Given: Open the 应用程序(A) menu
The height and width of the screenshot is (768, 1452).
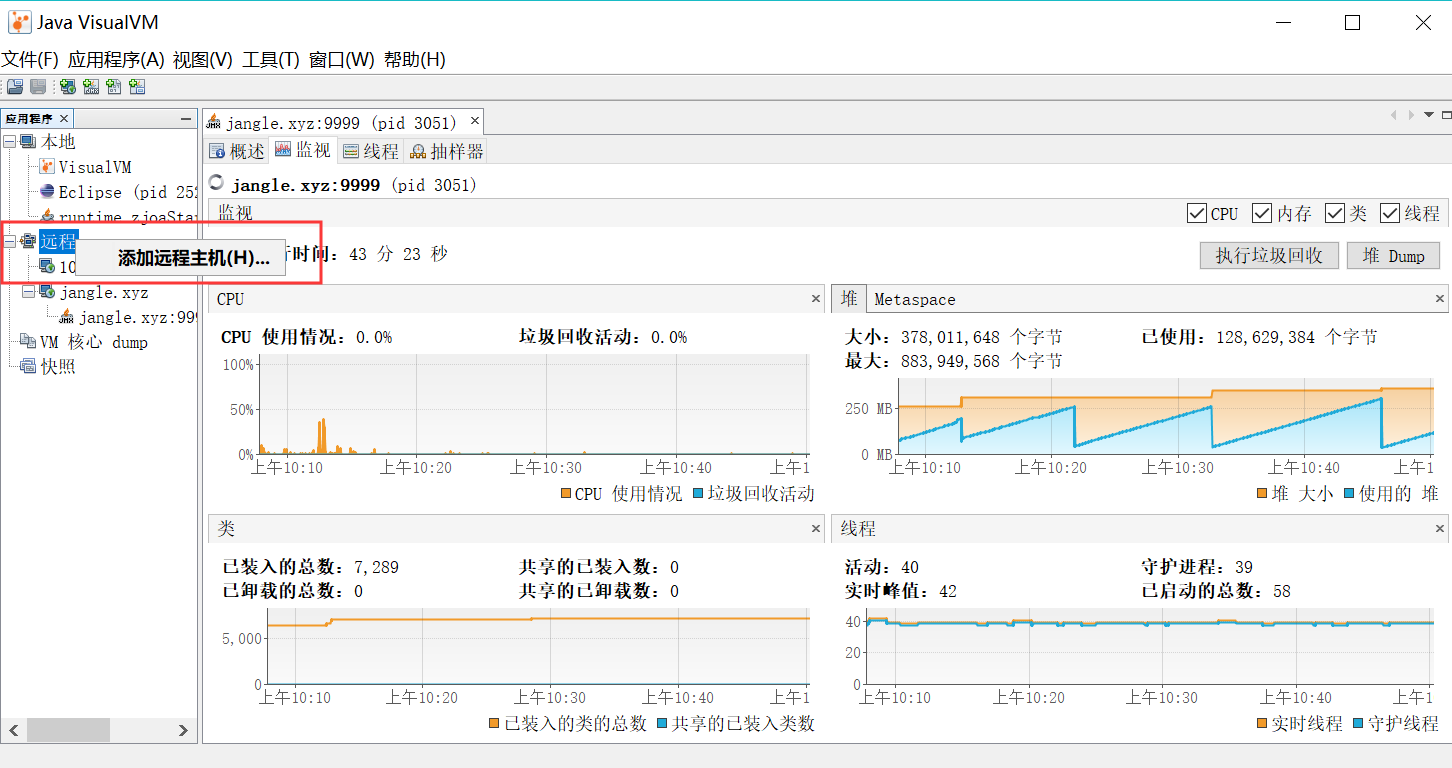Looking at the screenshot, I should click(x=116, y=60).
